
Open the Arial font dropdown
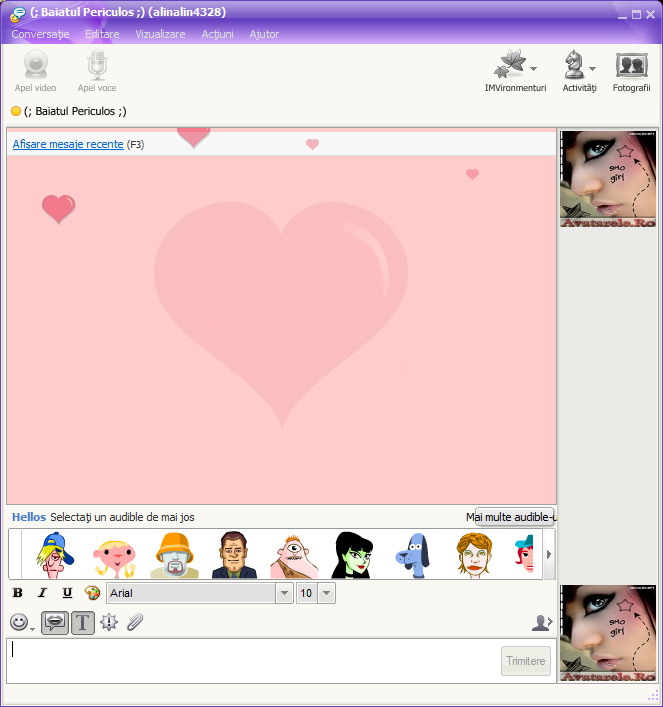[285, 593]
